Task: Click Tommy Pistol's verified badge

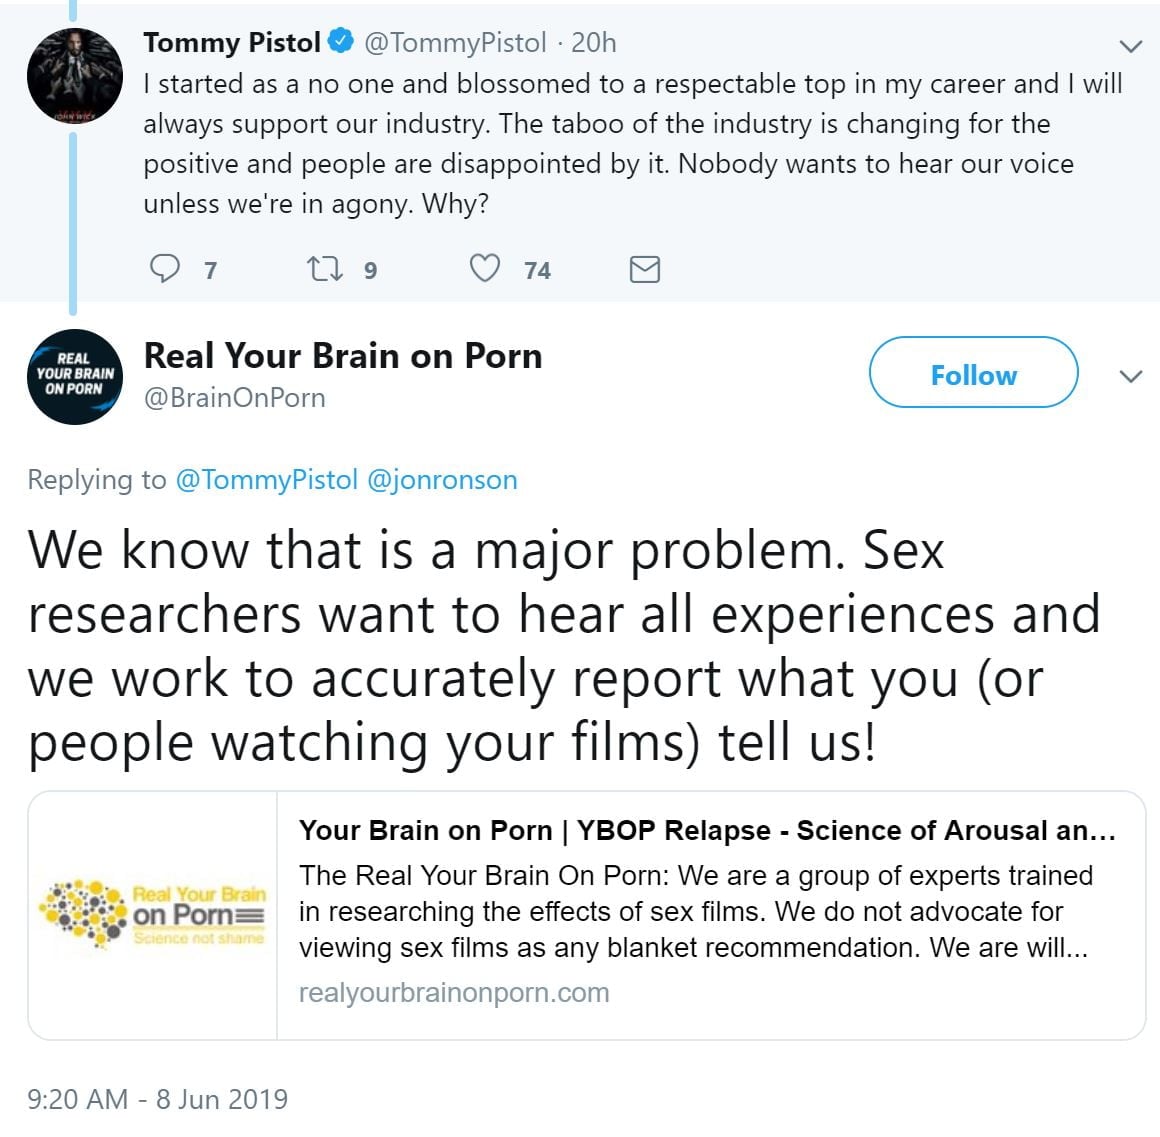Action: (342, 42)
